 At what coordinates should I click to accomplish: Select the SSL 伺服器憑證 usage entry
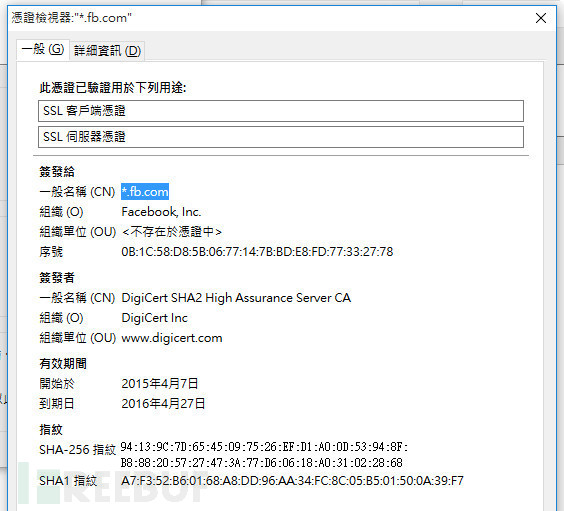click(281, 137)
